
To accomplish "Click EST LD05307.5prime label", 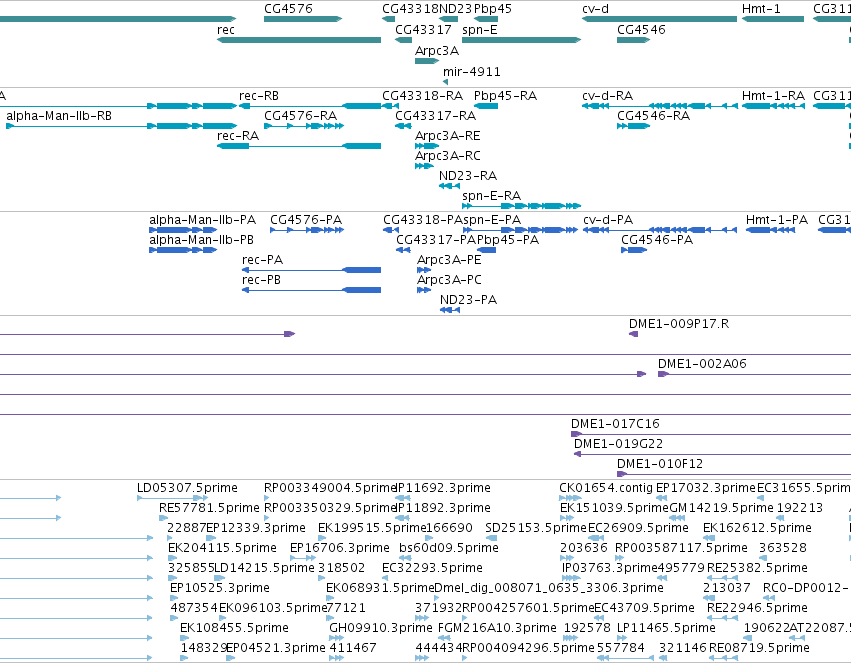I will [187, 488].
